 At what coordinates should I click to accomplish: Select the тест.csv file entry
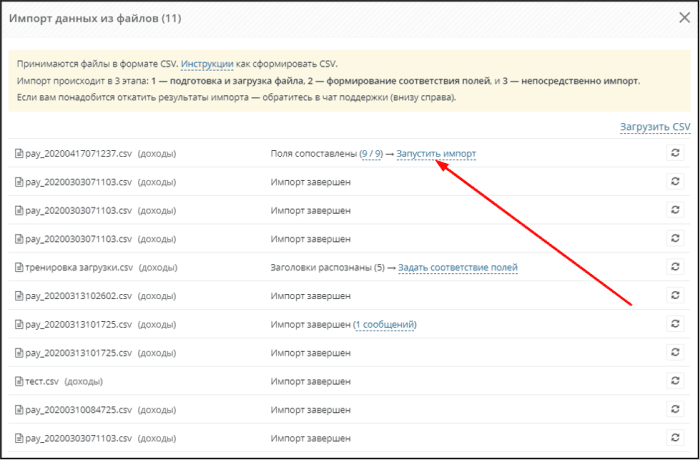42,382
